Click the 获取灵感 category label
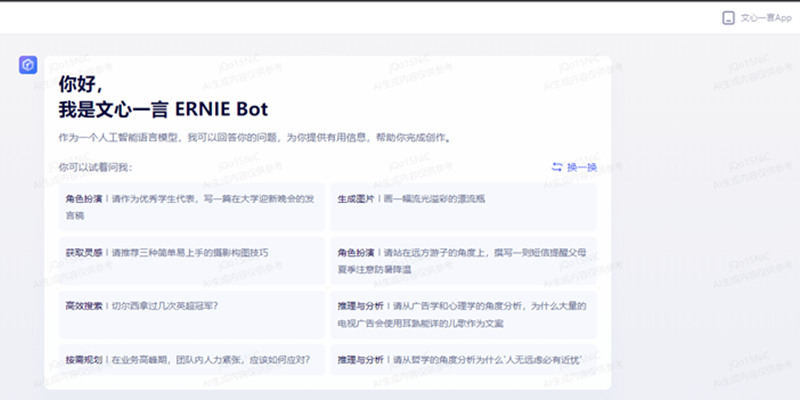The width and height of the screenshot is (800, 400). (84, 253)
